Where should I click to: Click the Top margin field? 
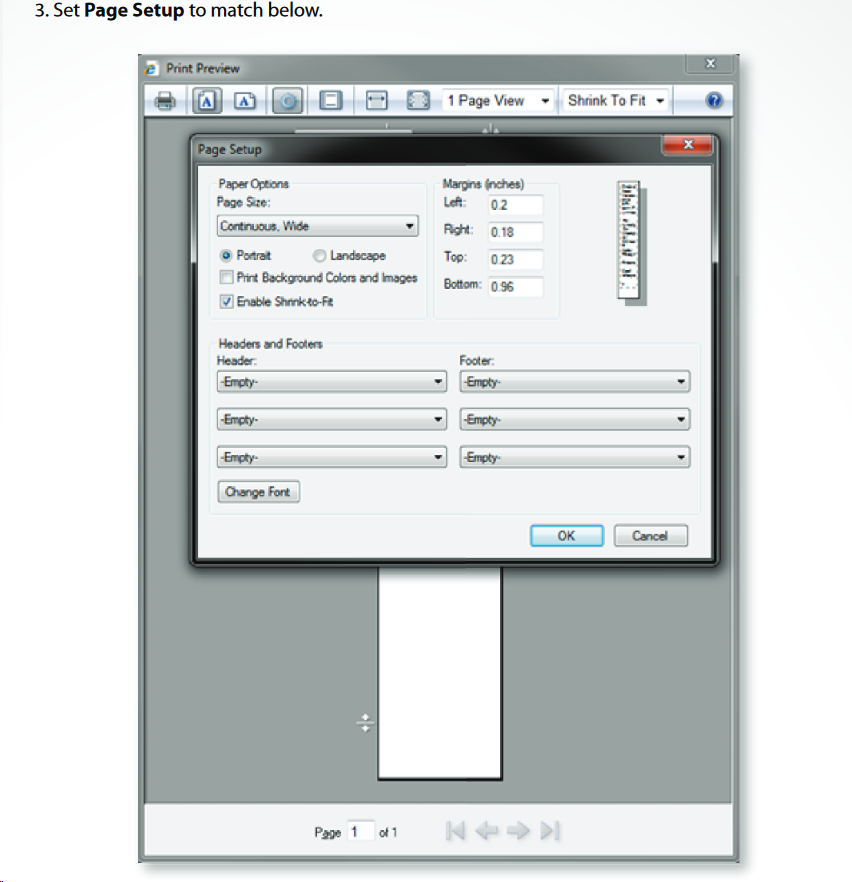pyautogui.click(x=515, y=259)
